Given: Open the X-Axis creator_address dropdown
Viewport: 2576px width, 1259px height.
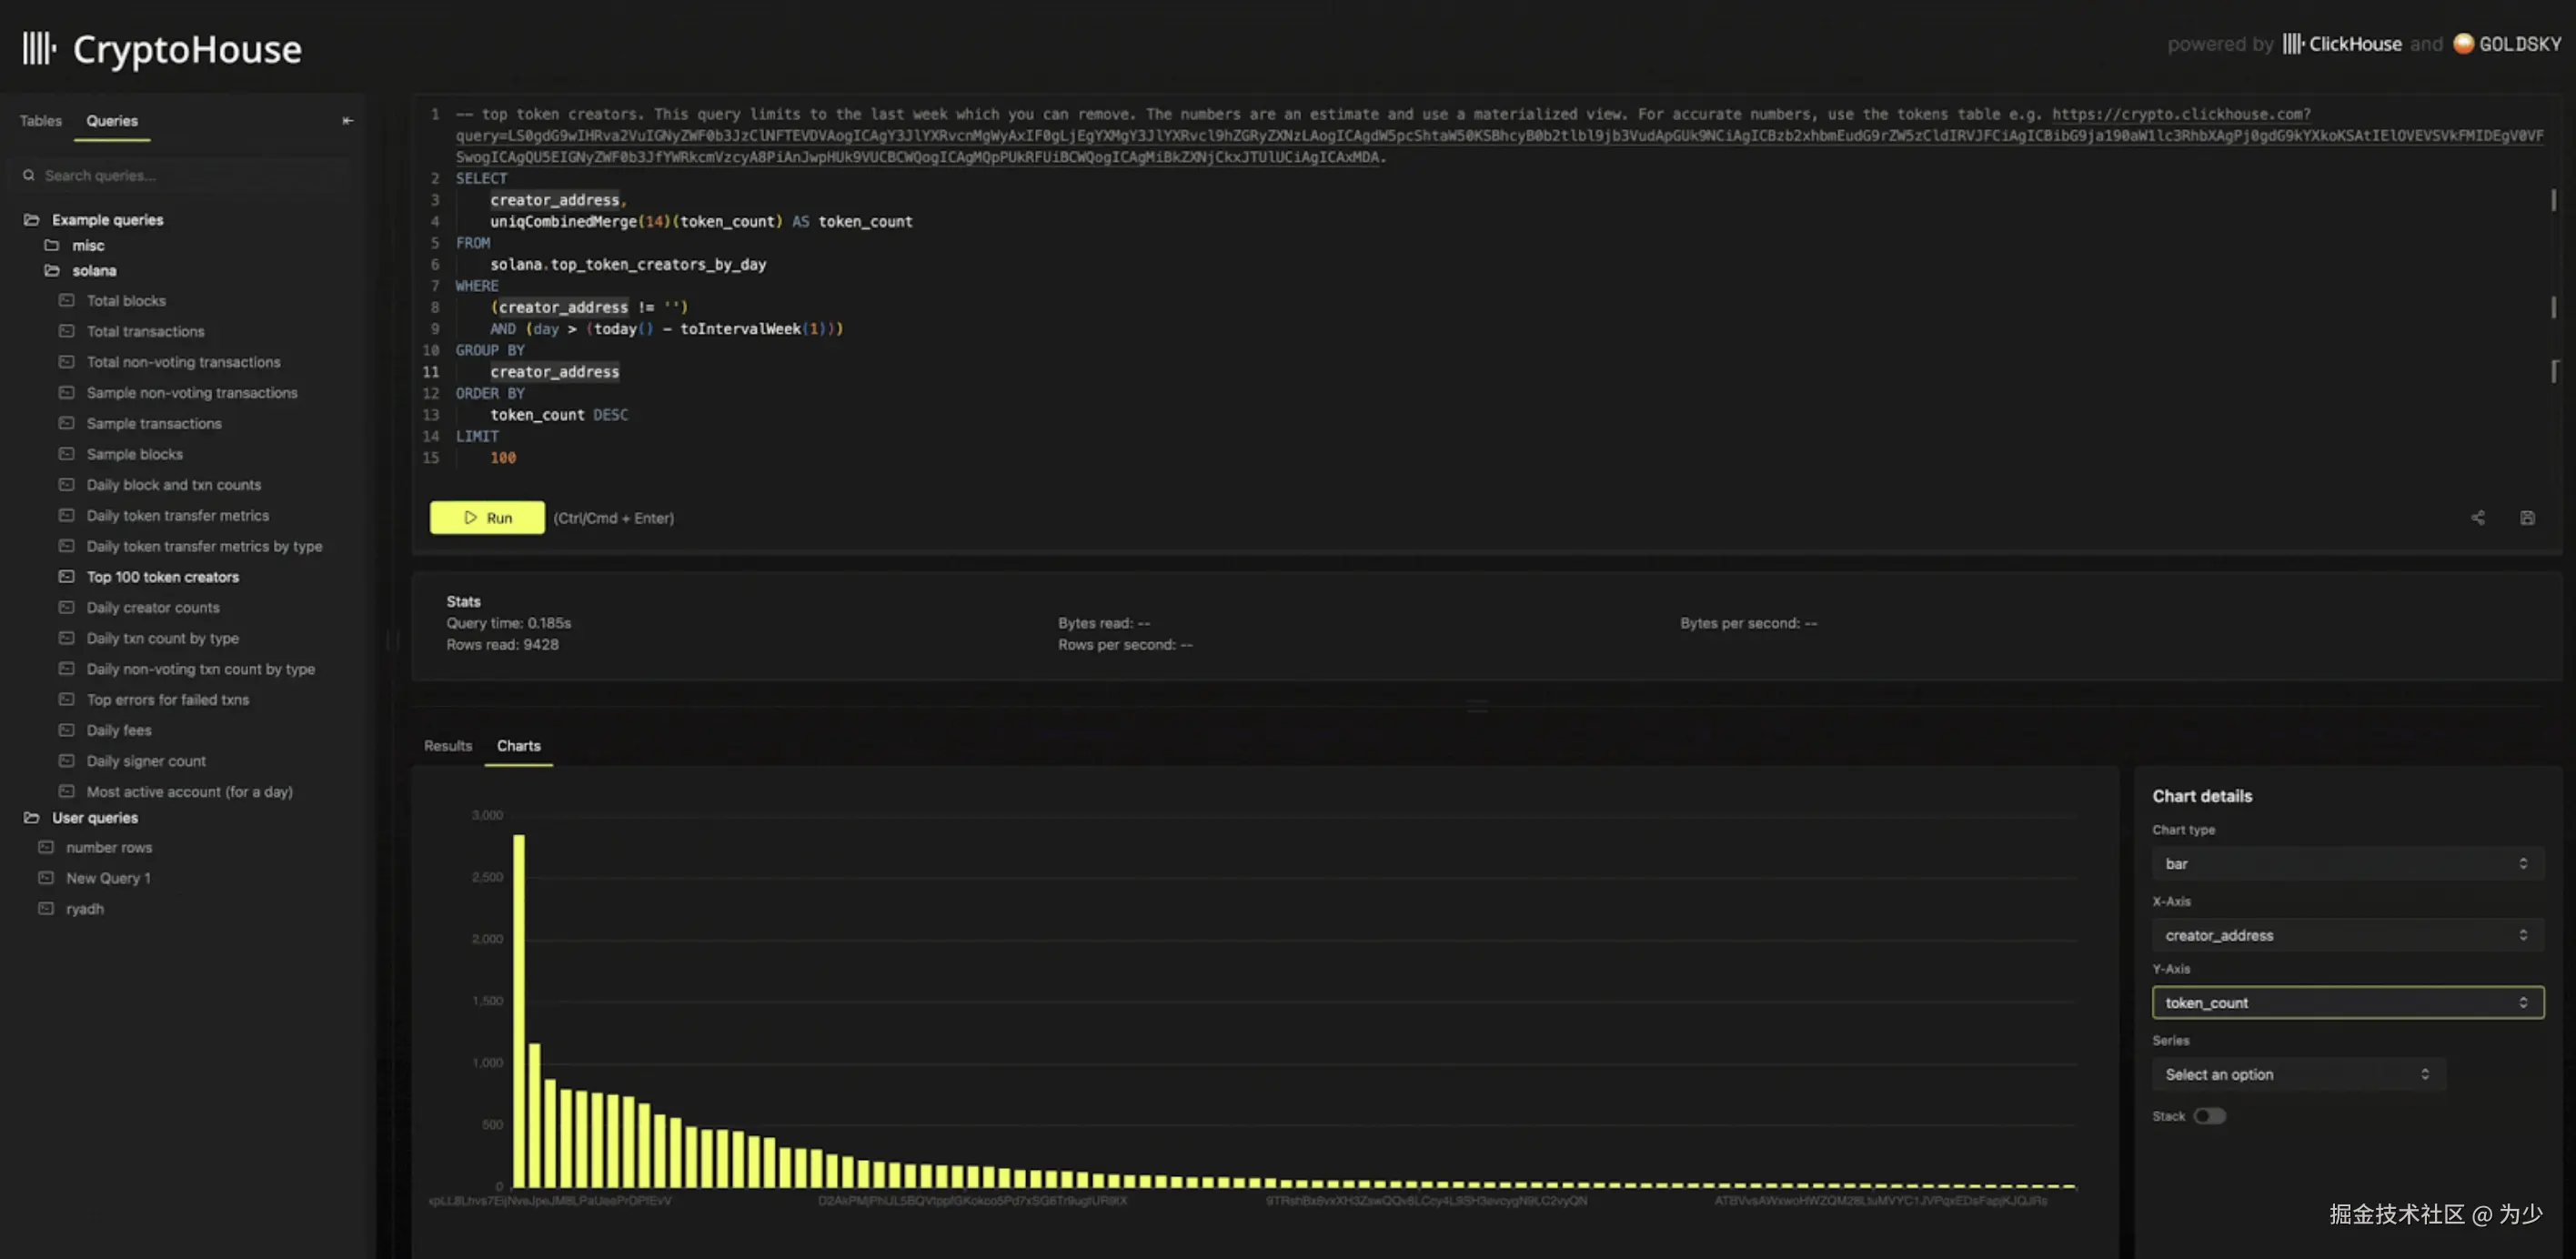Looking at the screenshot, I should [2346, 935].
